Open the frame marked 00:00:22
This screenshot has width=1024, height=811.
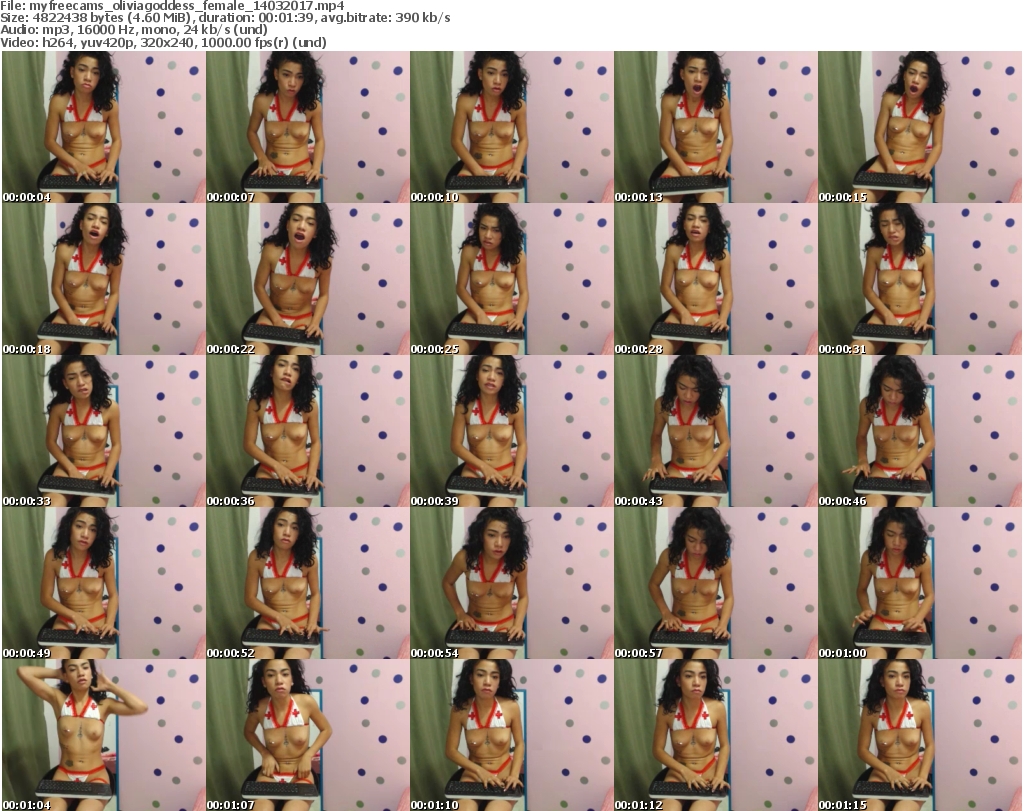point(308,279)
